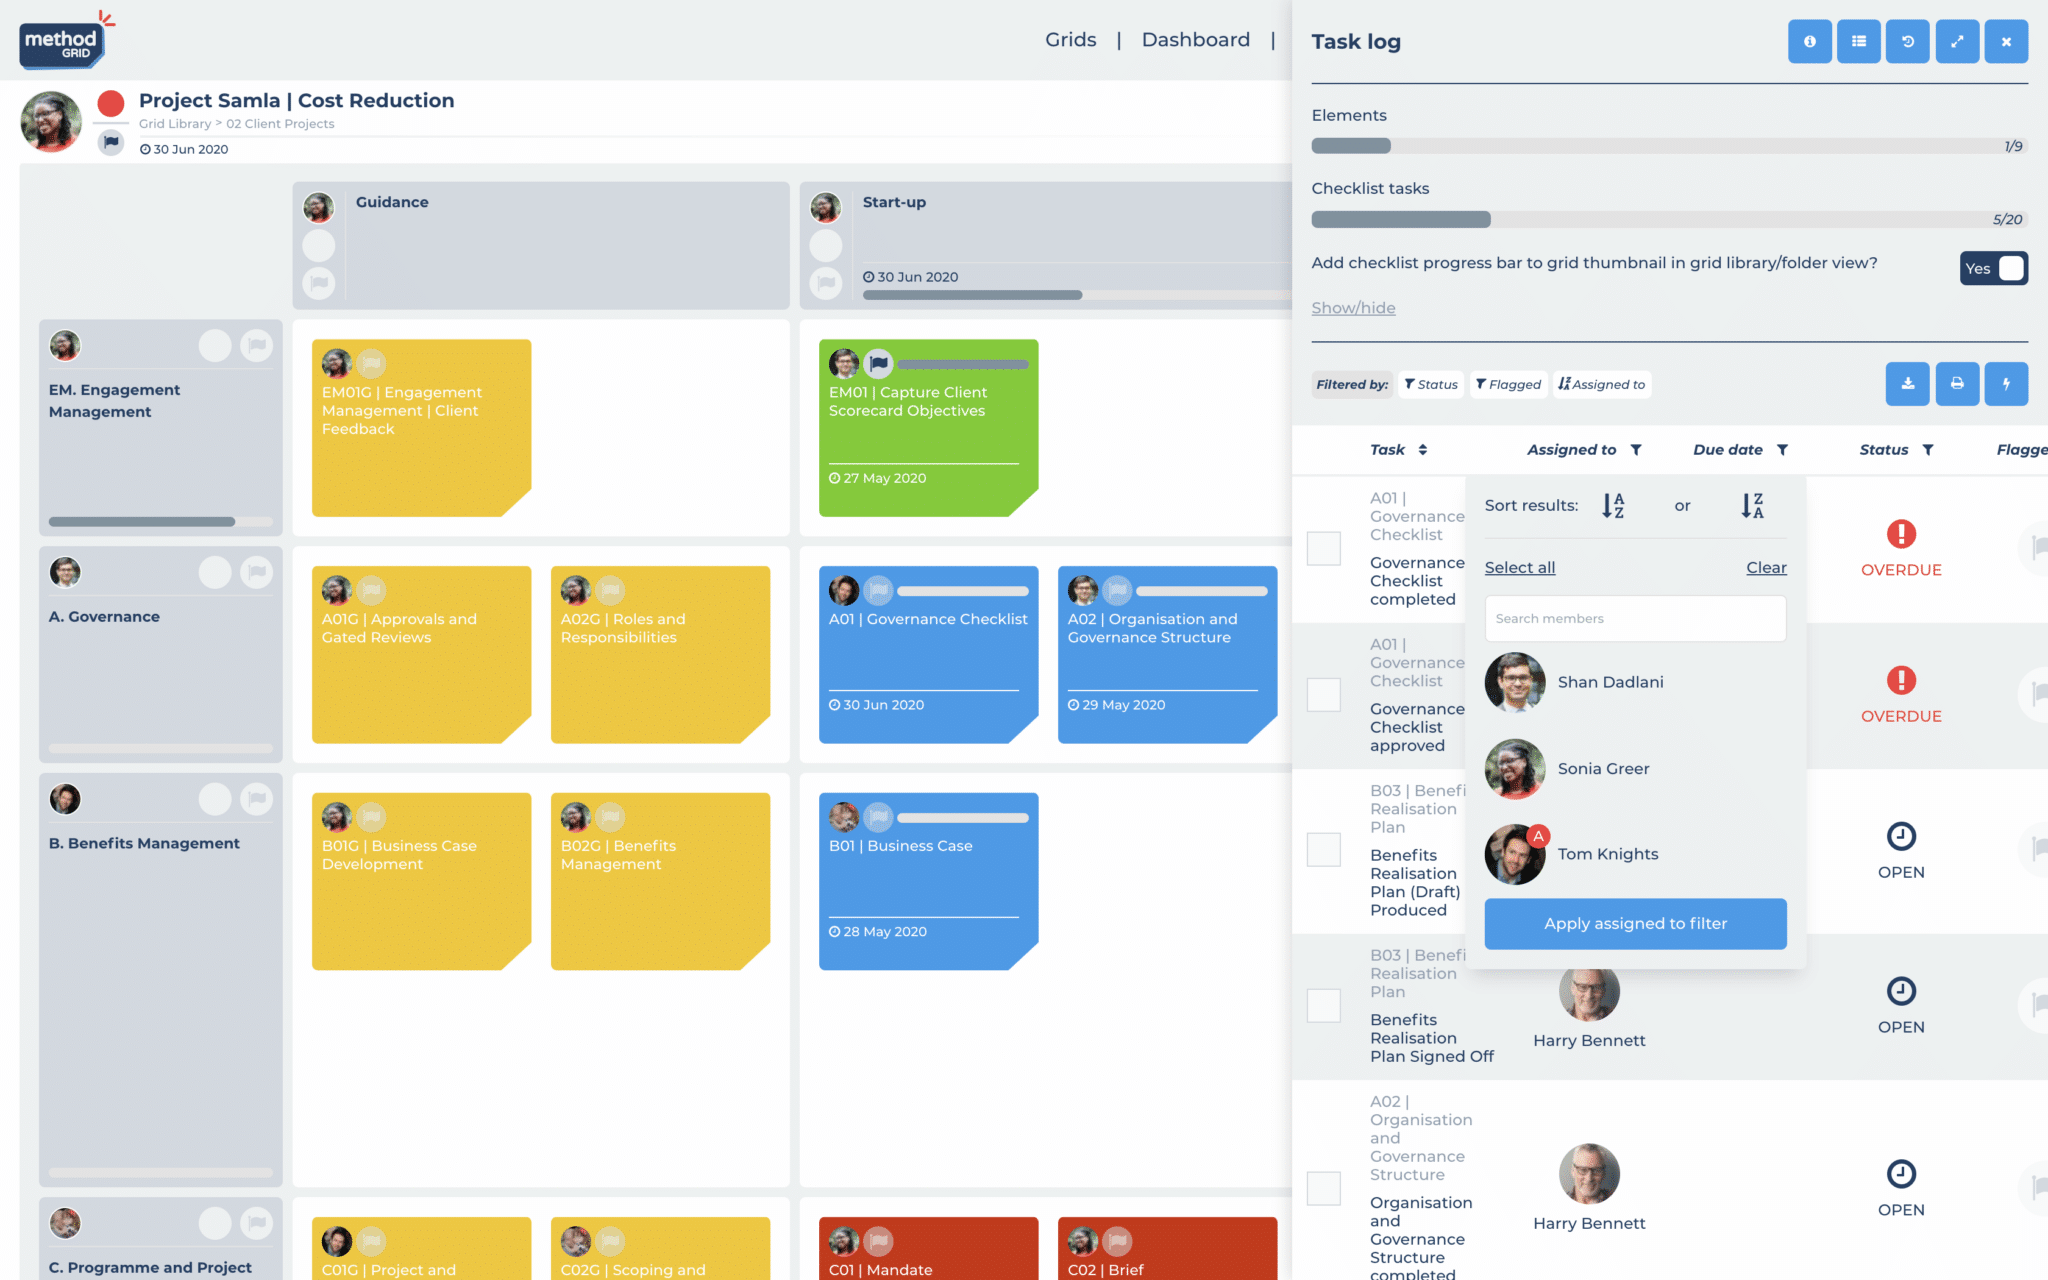
Task: Click into the Search members field
Action: tap(1635, 619)
